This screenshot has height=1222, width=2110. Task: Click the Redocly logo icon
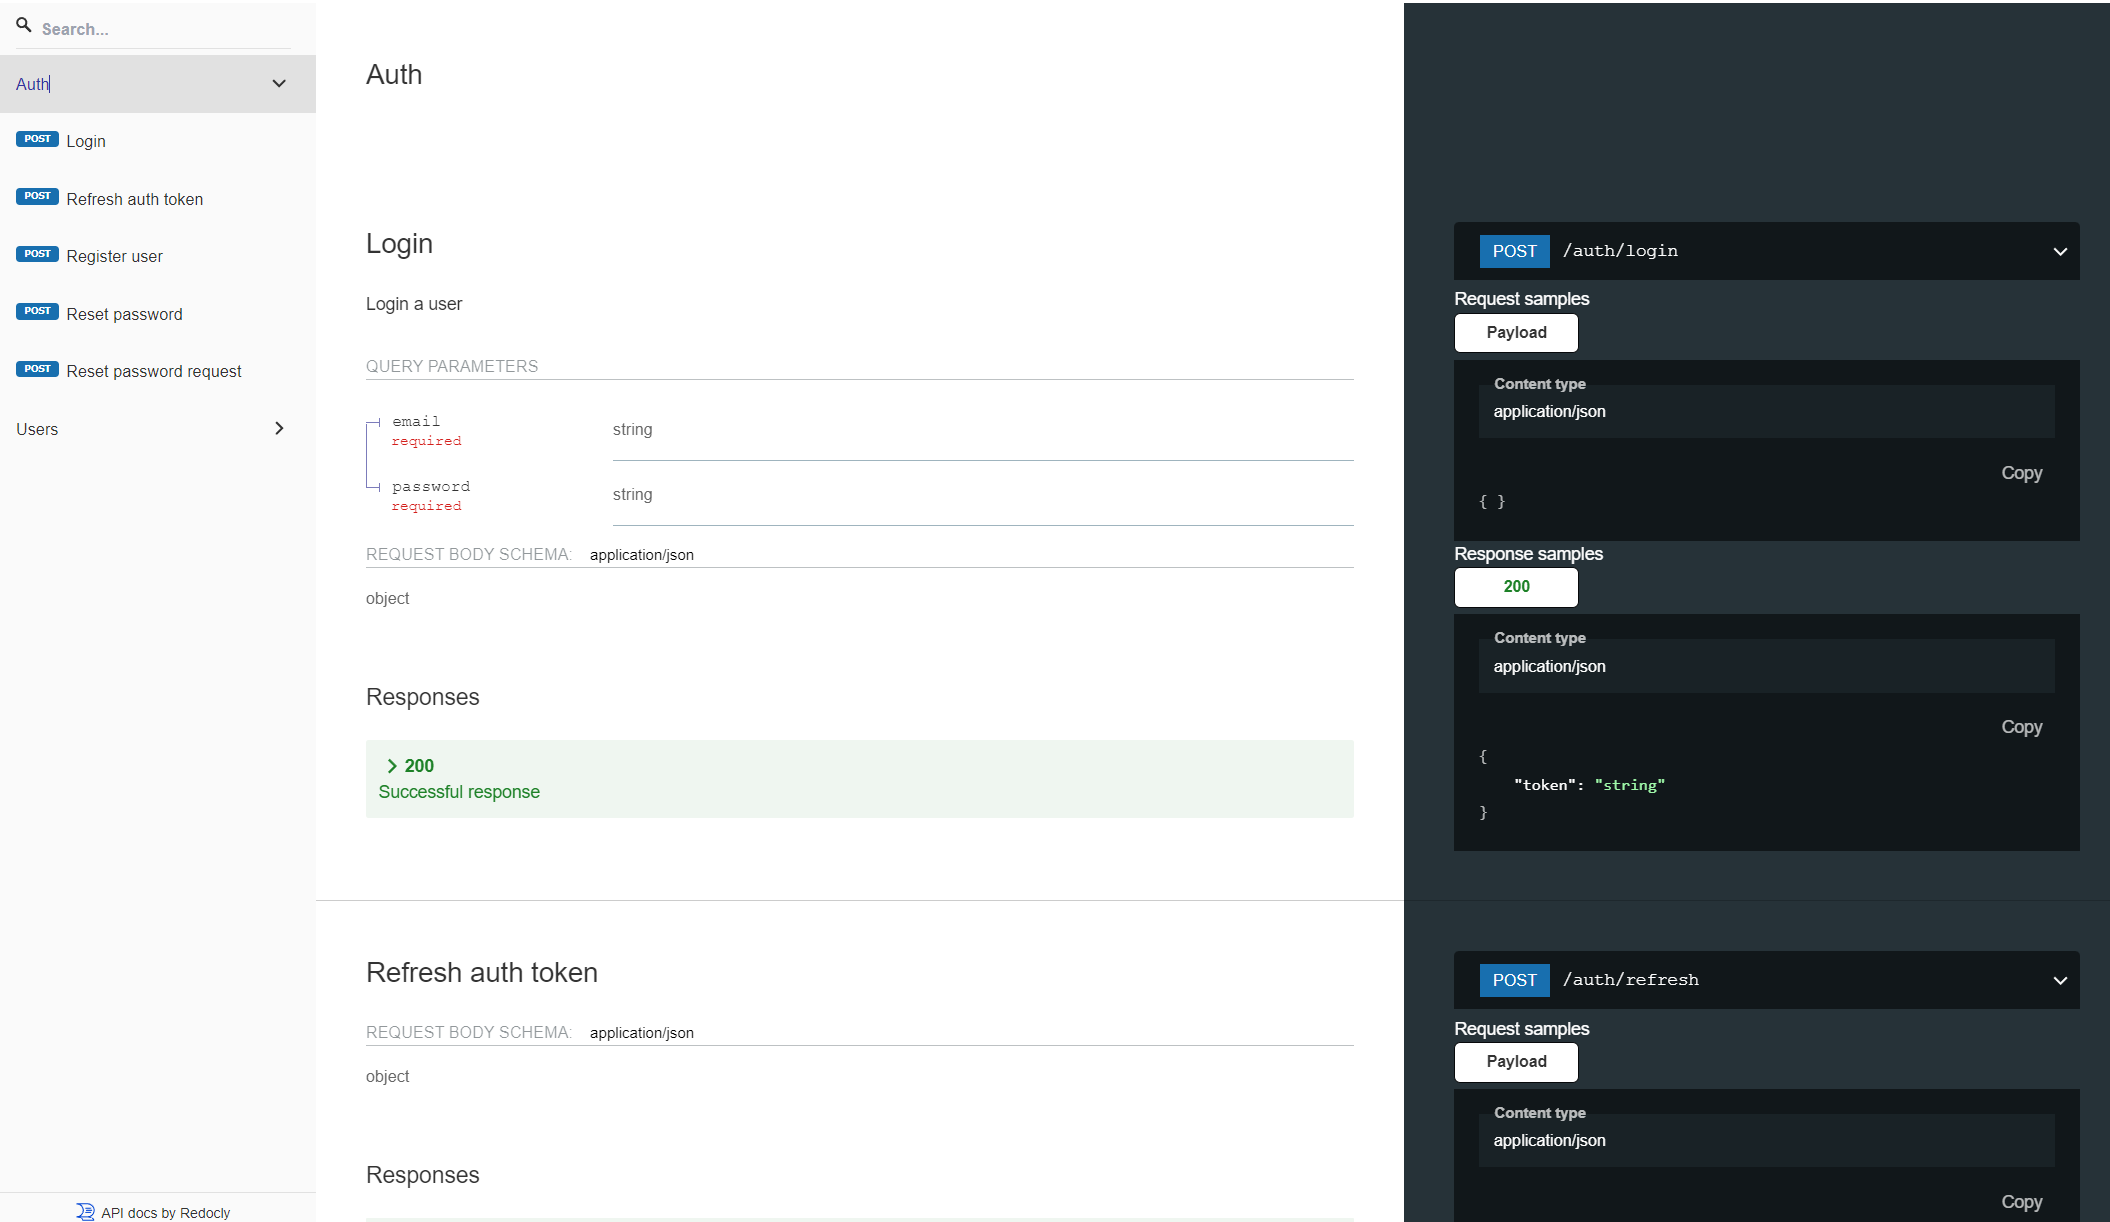85,1212
